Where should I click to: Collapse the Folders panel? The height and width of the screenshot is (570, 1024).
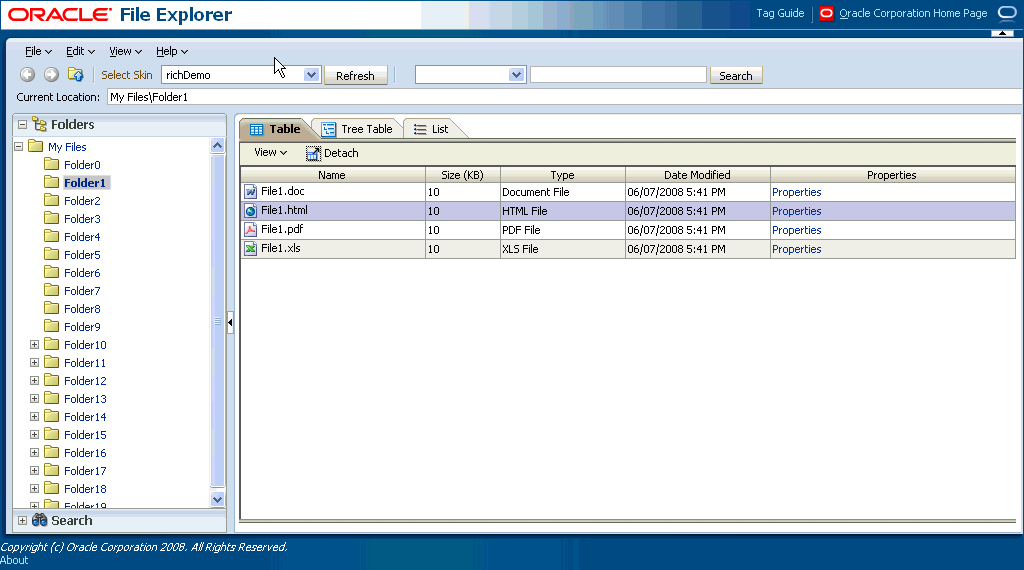click(22, 124)
